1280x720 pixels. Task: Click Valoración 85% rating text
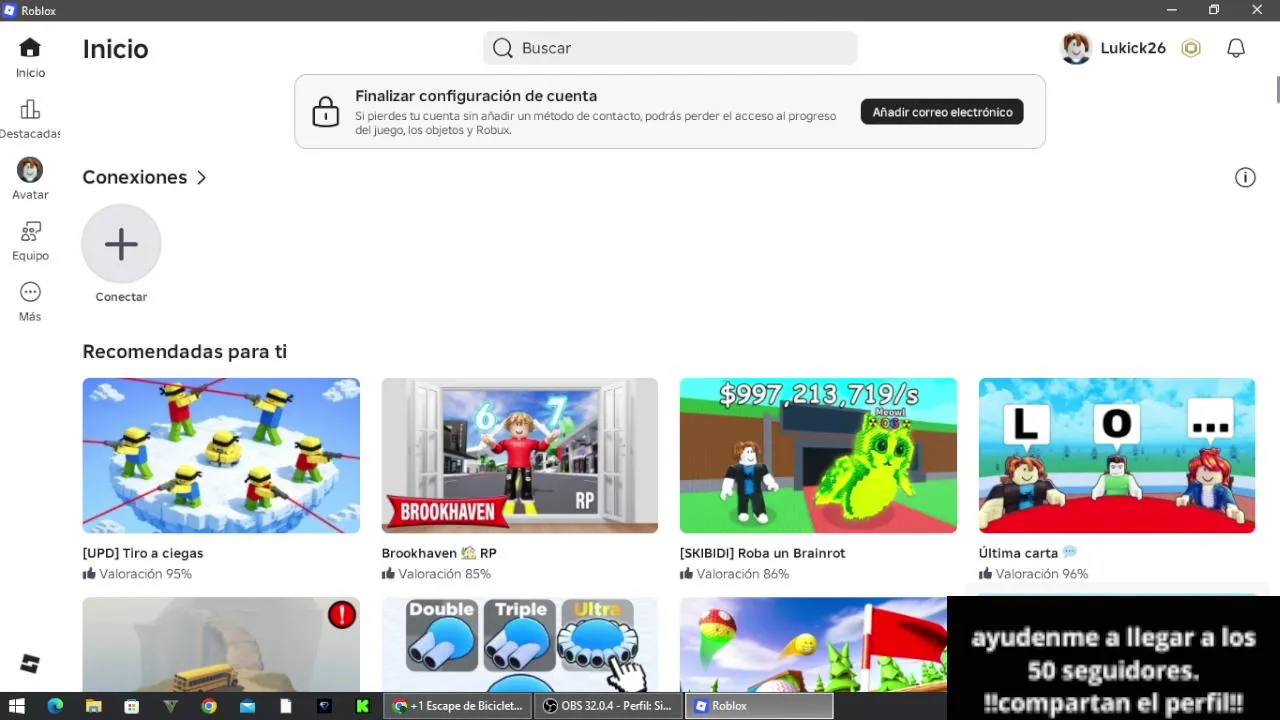(444, 574)
